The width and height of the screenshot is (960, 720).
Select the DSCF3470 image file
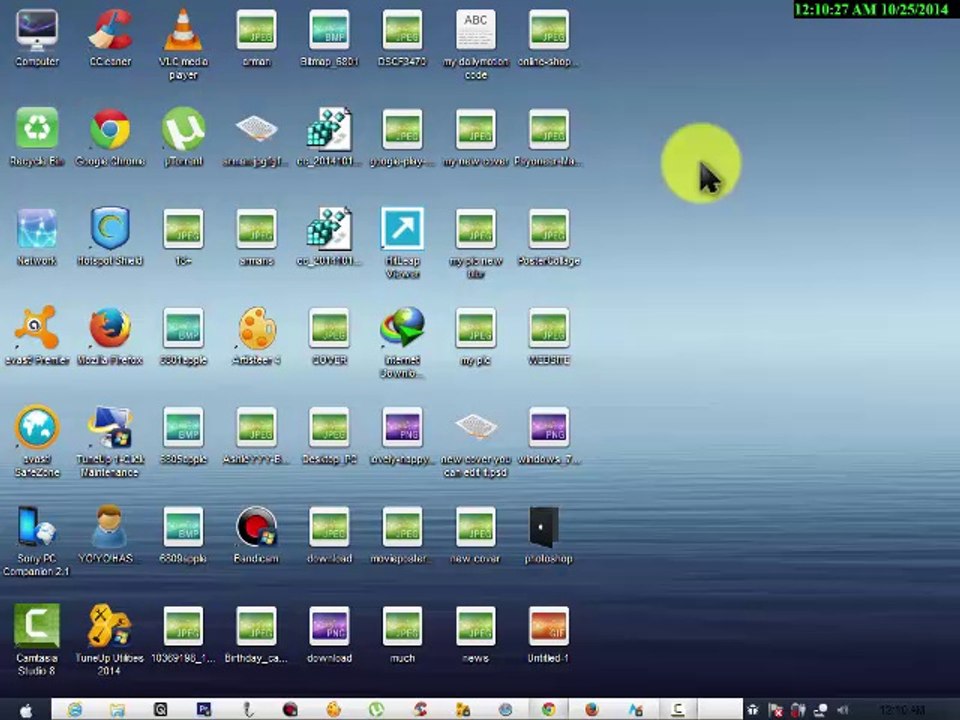[402, 37]
